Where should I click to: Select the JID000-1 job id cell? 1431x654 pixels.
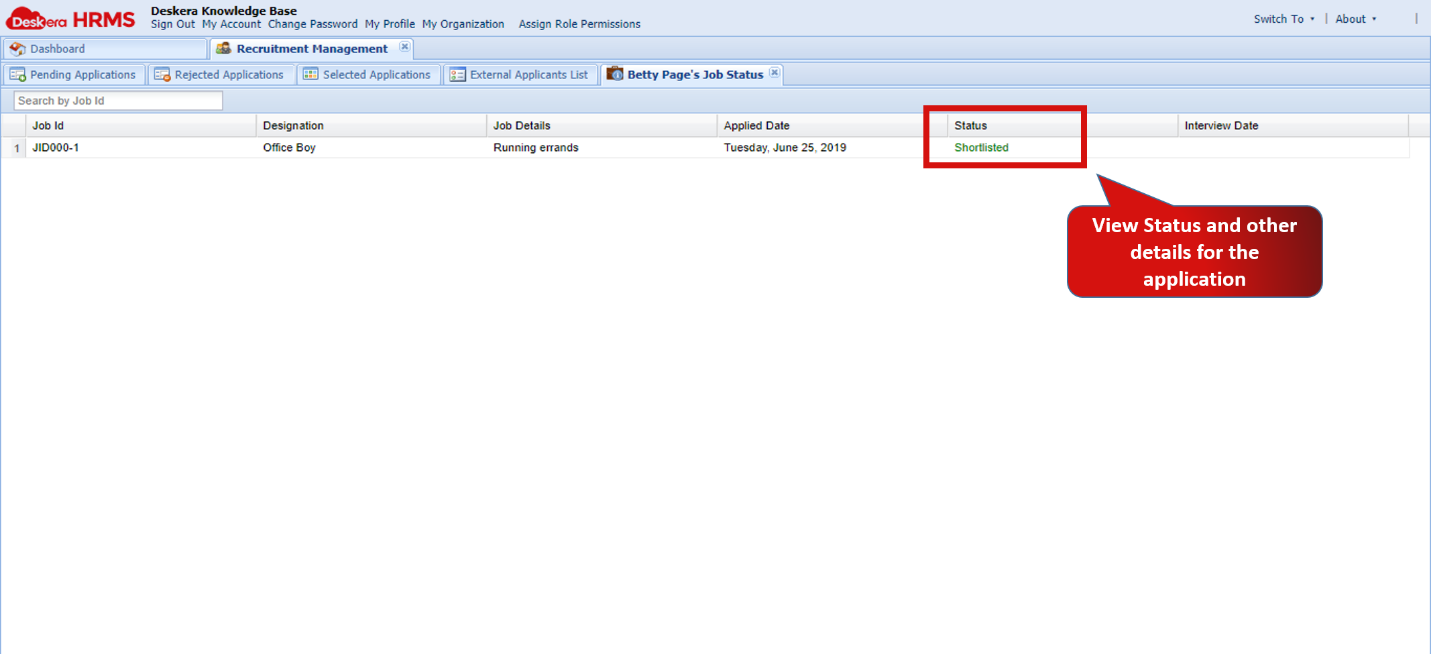pos(141,148)
